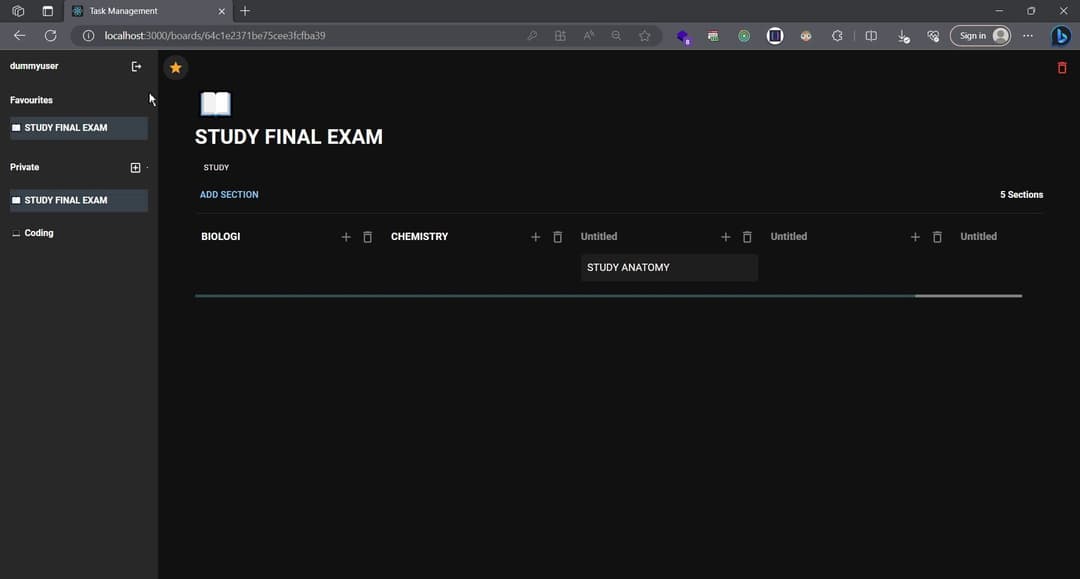The image size is (1080, 579).
Task: Add a task to the CHEMISTRY section
Action: 535,237
